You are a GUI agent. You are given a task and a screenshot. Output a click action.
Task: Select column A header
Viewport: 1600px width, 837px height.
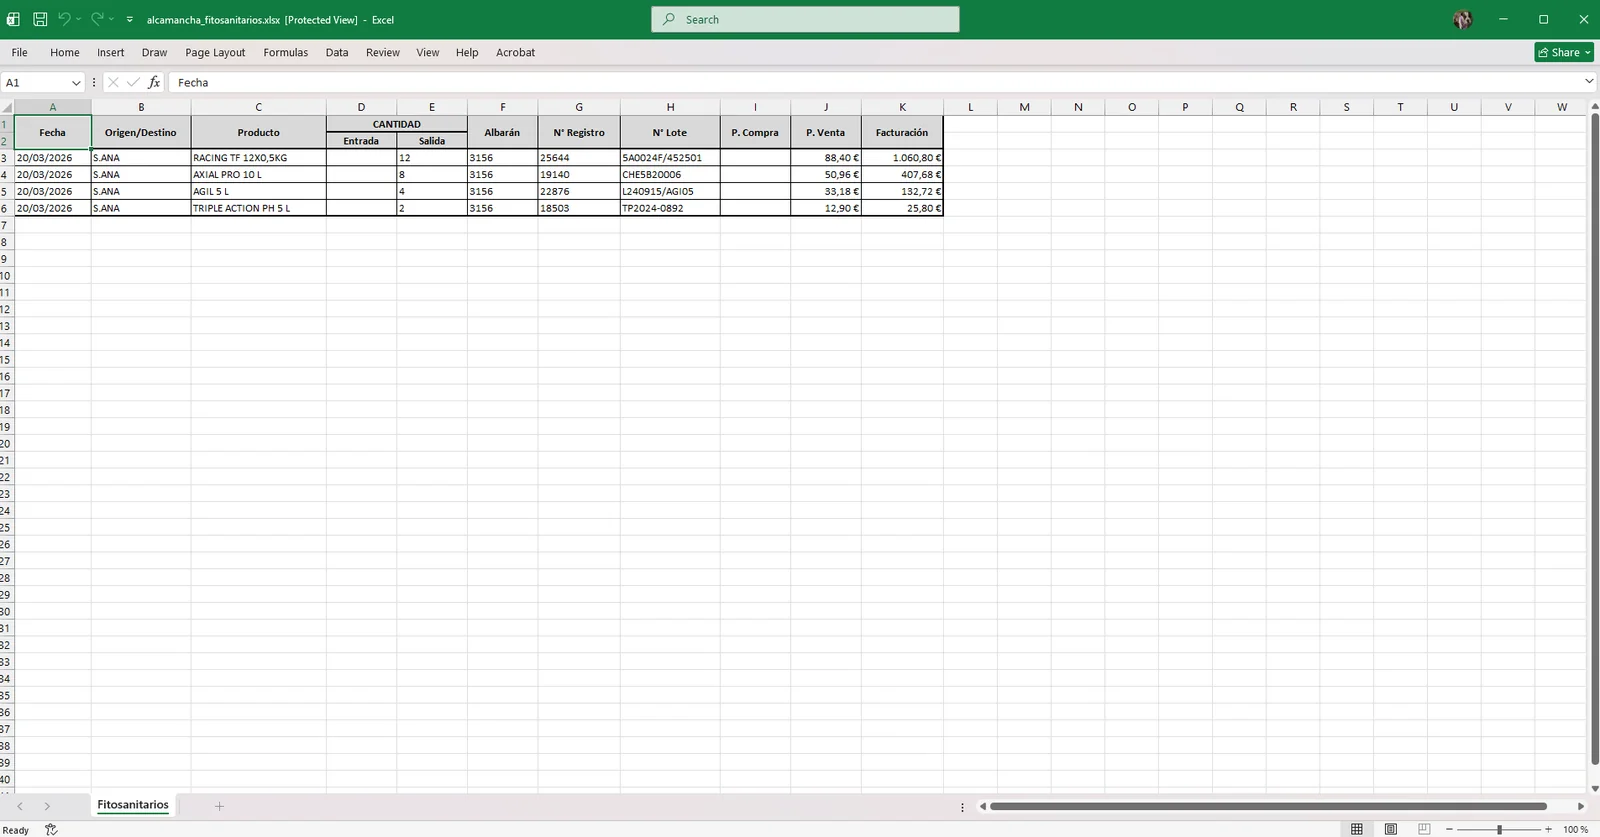coord(53,107)
